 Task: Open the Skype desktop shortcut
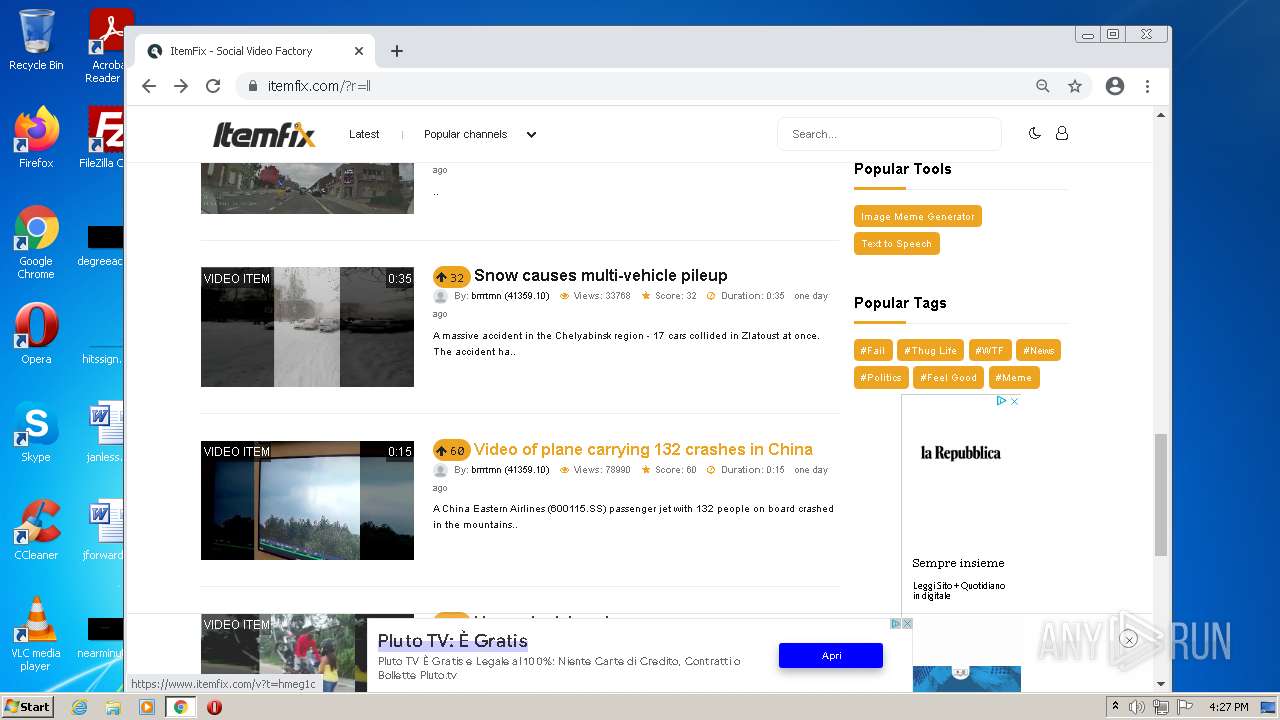click(x=36, y=432)
